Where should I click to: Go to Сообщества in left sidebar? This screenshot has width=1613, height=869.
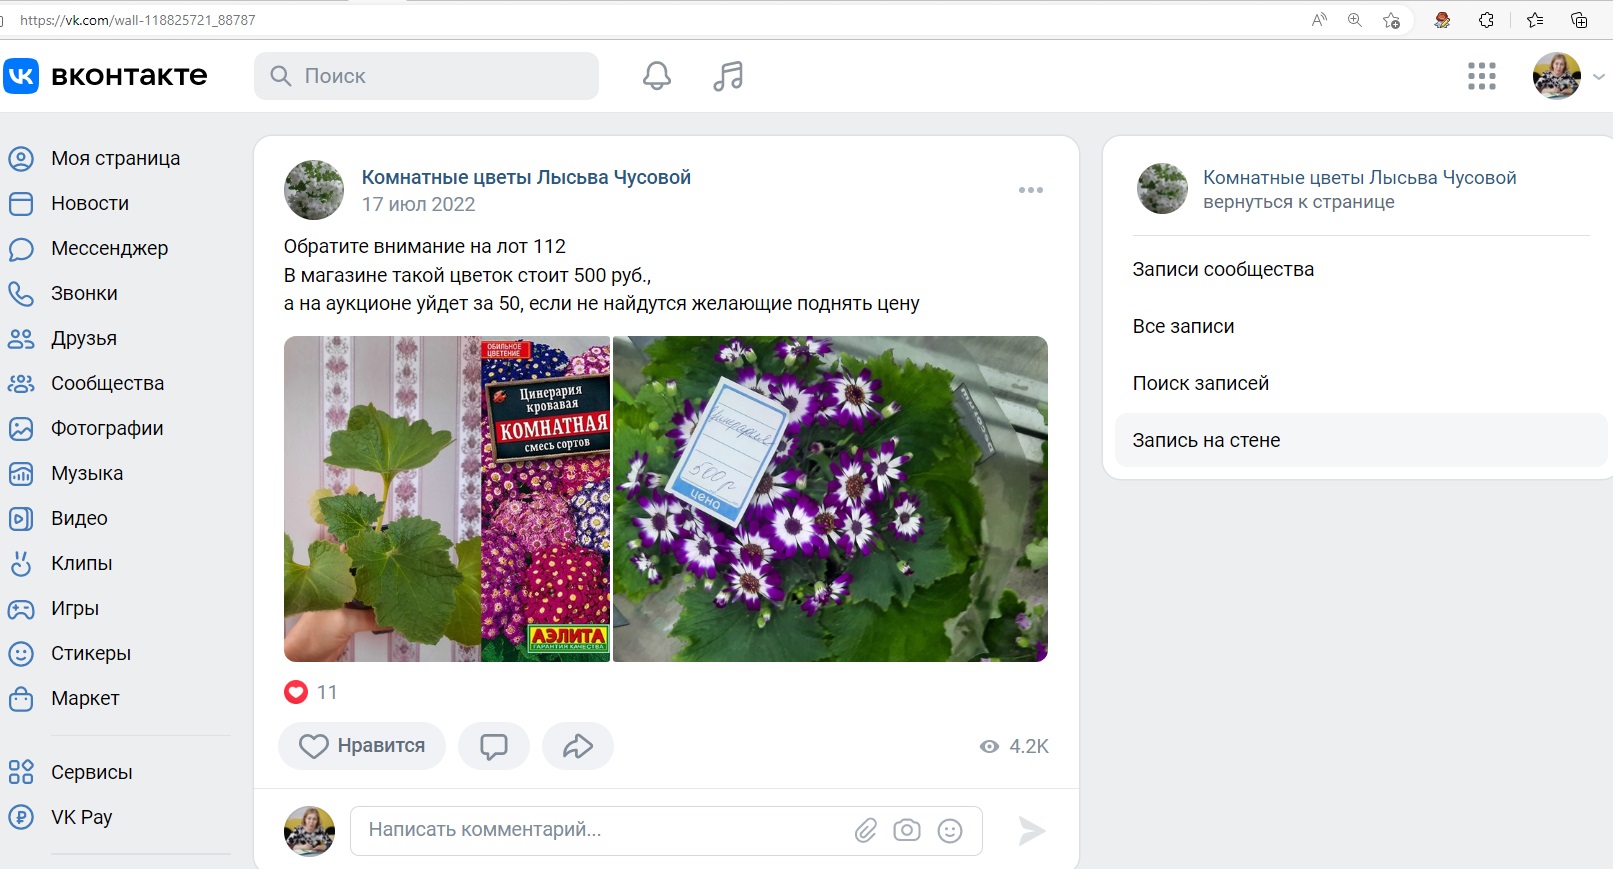[107, 383]
